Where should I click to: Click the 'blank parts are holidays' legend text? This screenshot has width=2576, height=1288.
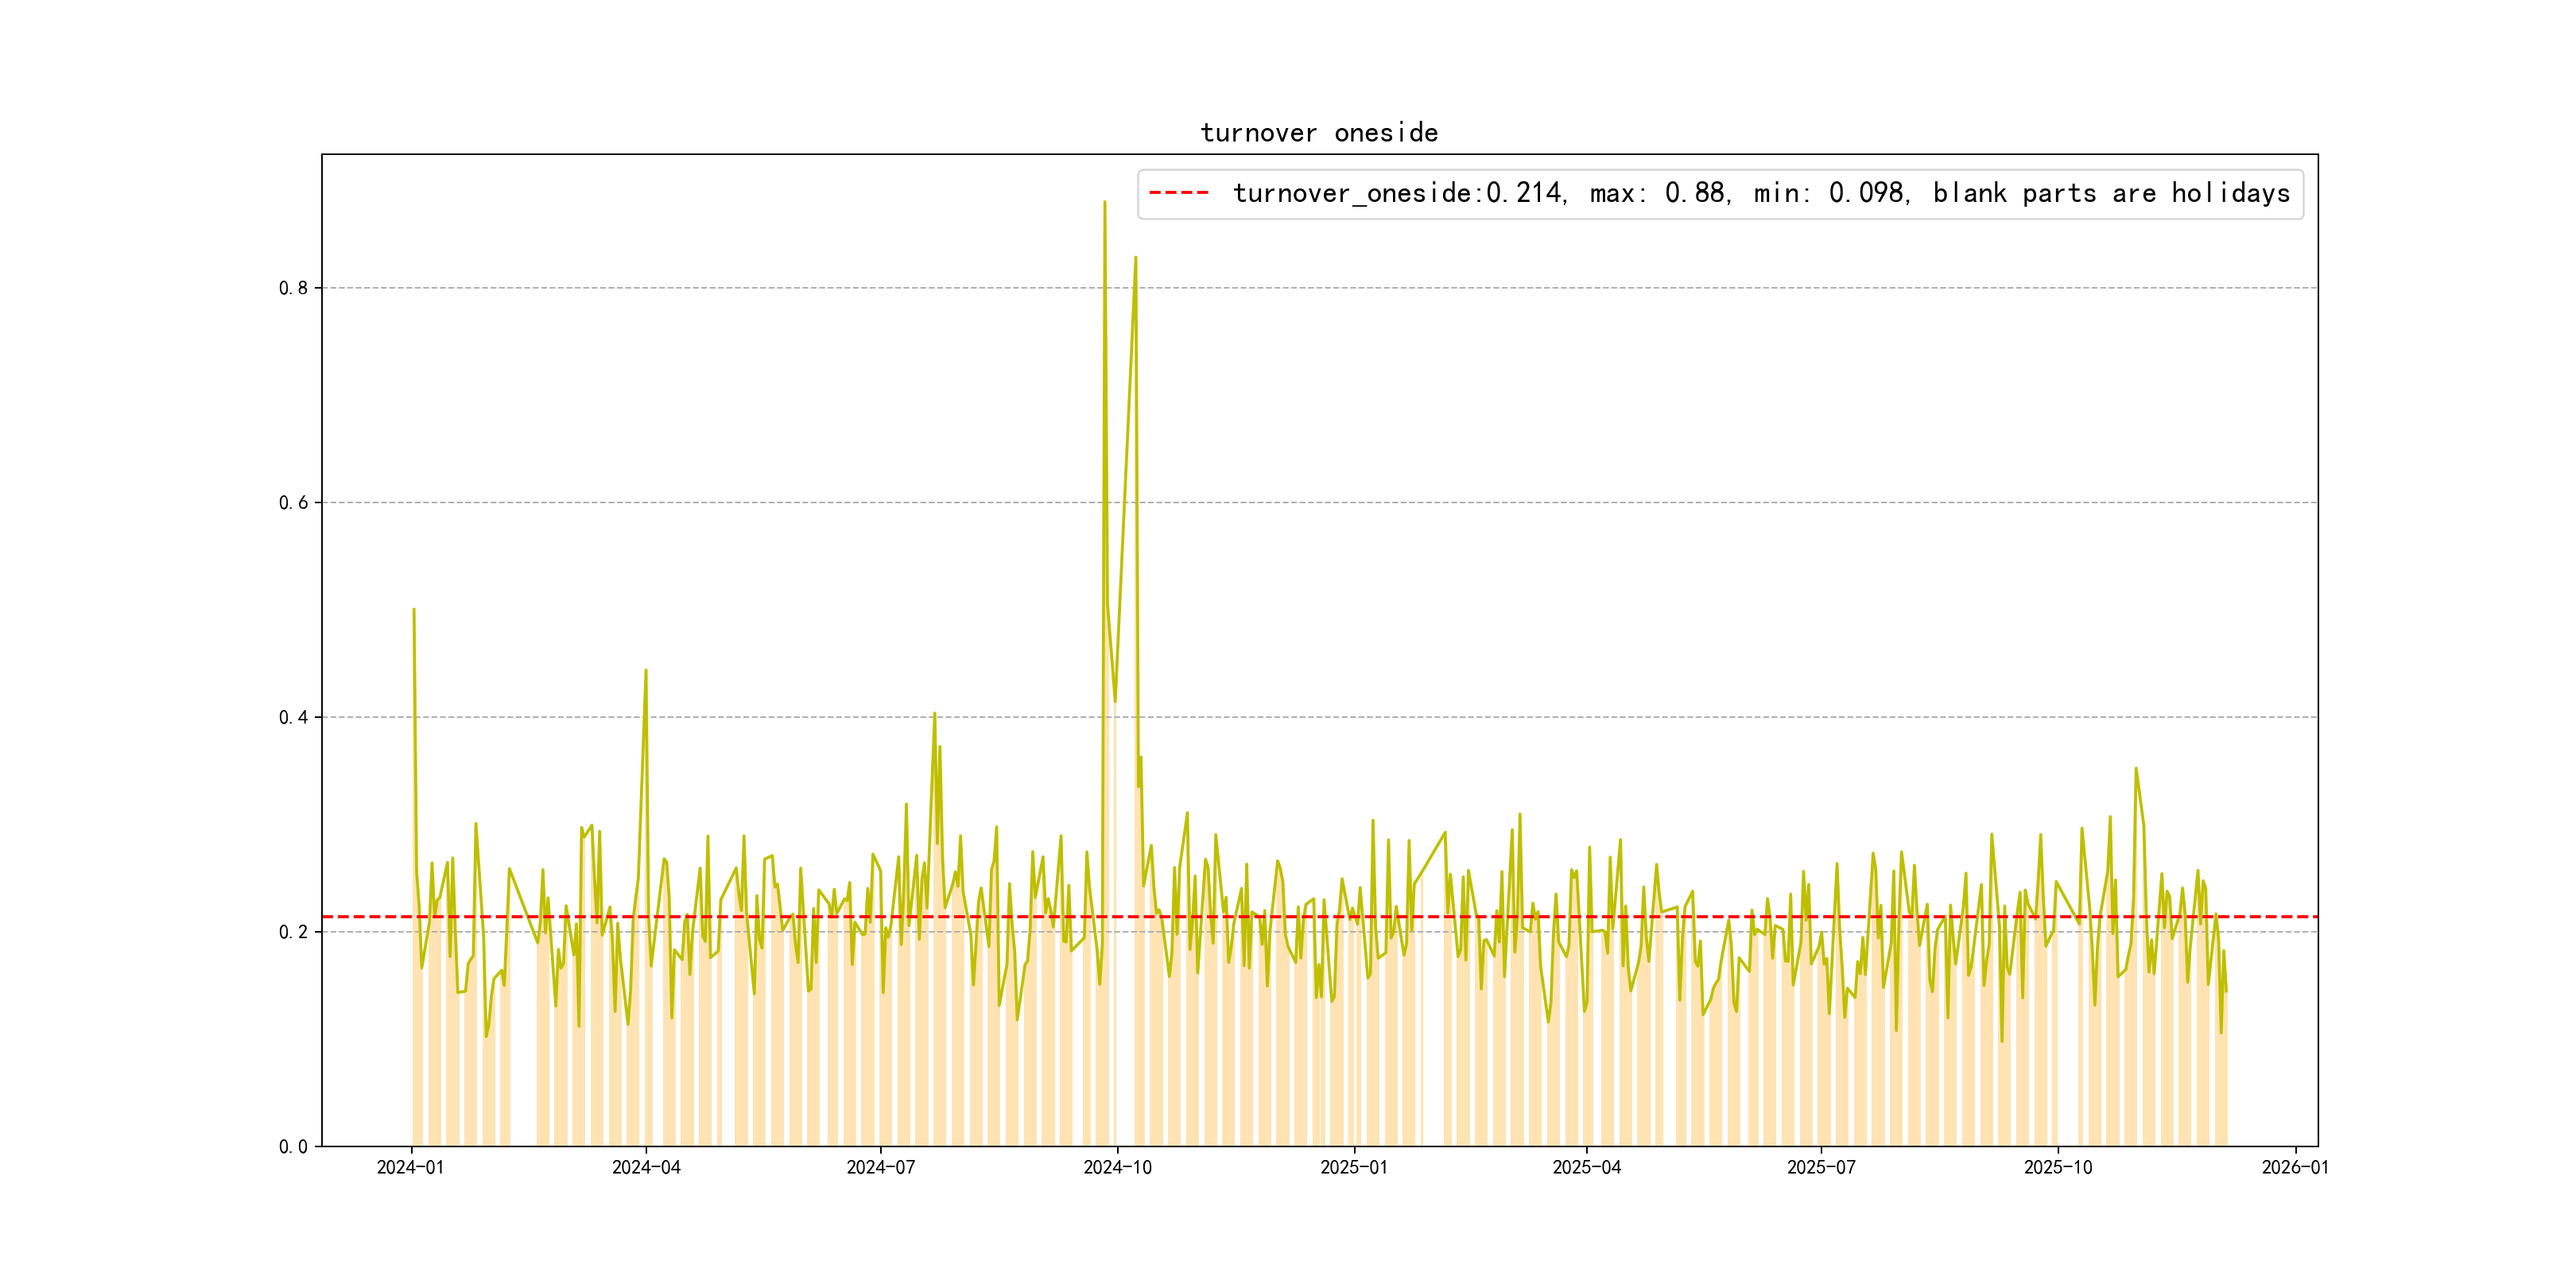click(x=2110, y=193)
